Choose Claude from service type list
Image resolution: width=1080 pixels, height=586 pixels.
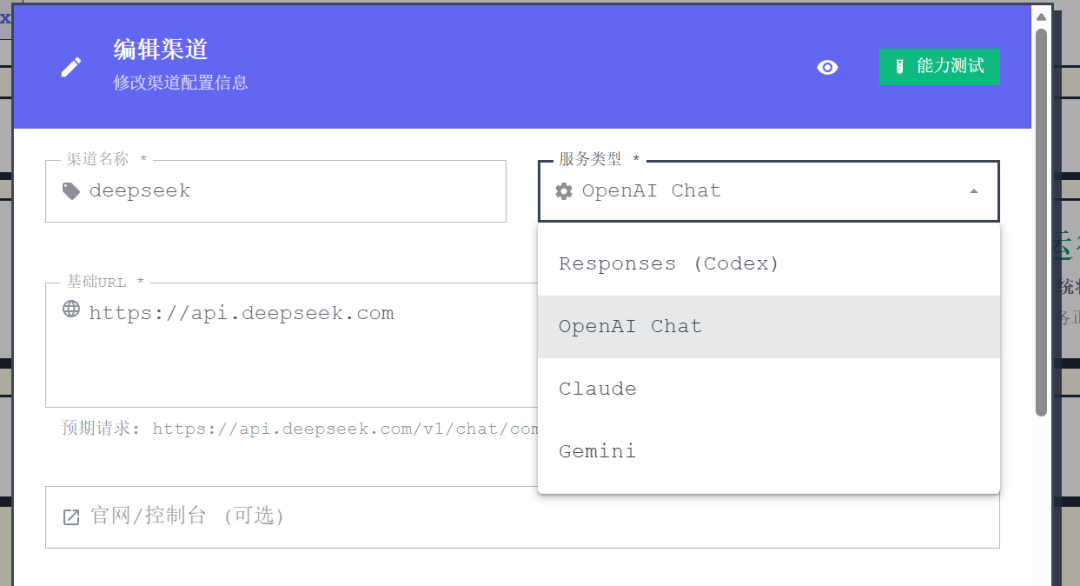click(x=769, y=389)
